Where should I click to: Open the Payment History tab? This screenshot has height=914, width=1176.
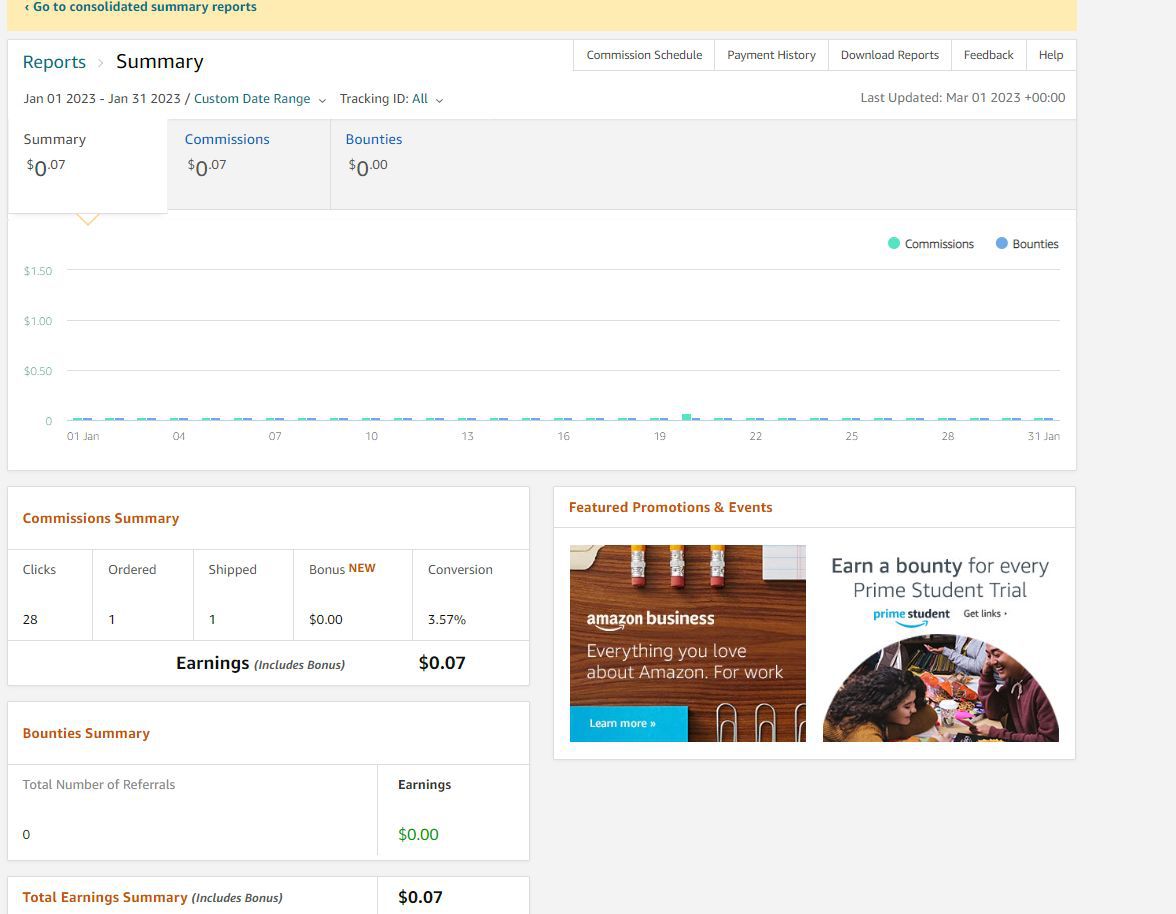tap(771, 55)
